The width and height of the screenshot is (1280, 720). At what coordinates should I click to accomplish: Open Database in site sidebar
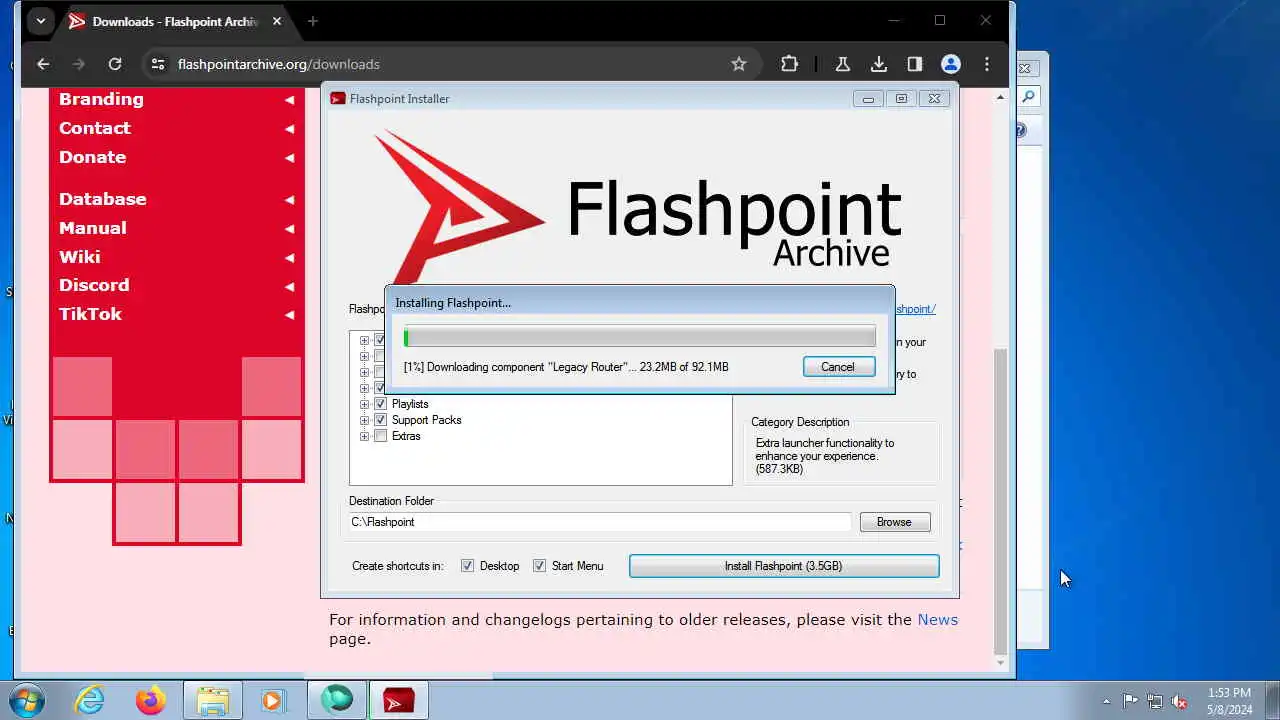pos(103,199)
